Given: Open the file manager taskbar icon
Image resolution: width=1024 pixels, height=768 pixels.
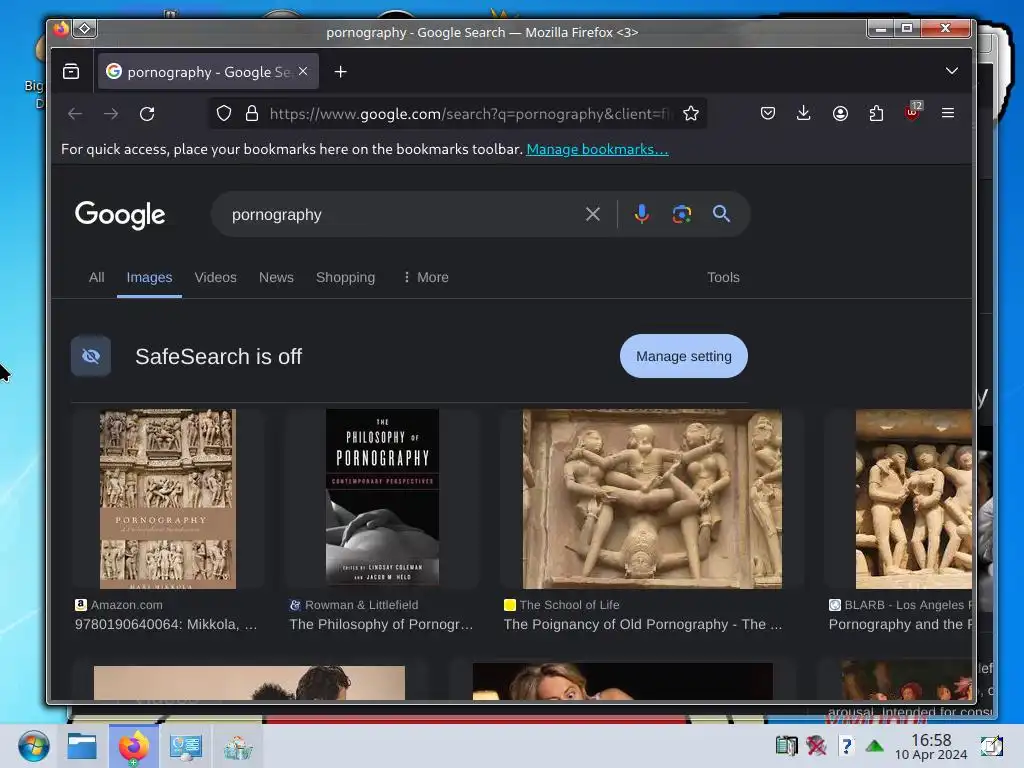Looking at the screenshot, I should [82, 746].
